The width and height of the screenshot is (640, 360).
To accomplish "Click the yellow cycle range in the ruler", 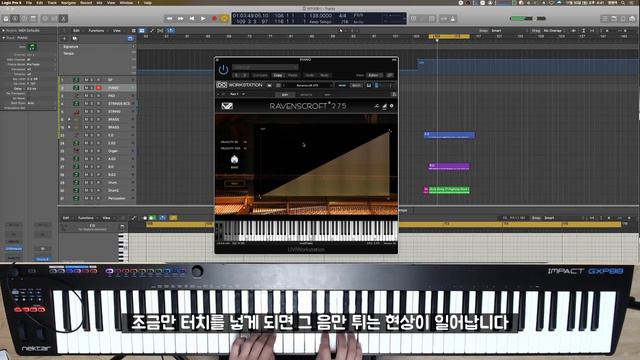I will pos(449,36).
